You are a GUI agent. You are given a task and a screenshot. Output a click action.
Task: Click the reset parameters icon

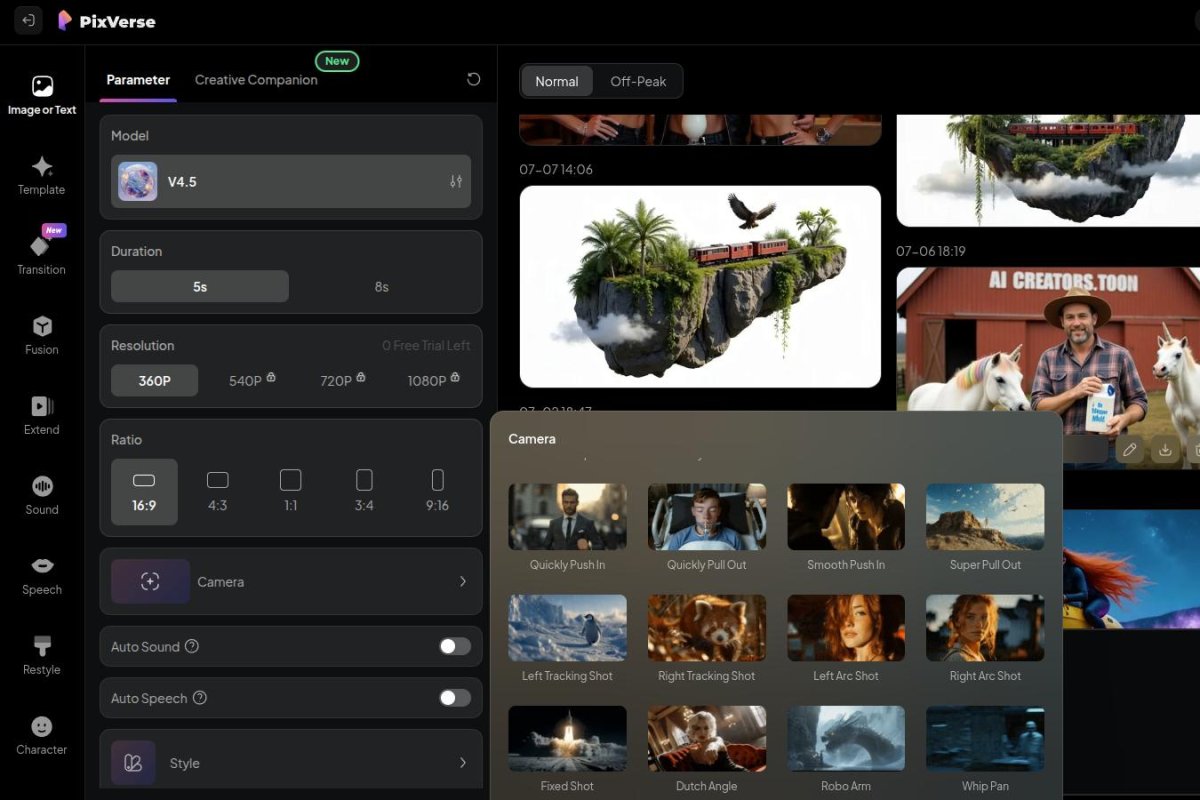click(472, 79)
